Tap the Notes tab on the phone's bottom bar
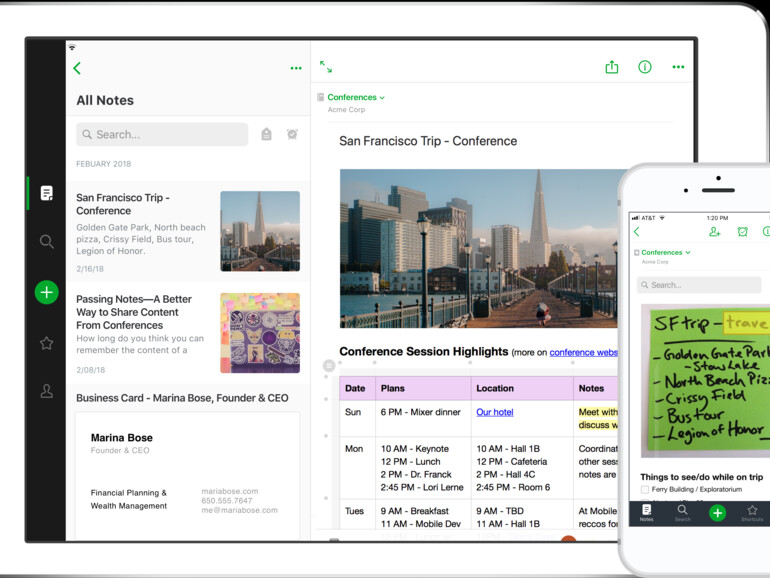The image size is (770, 578). (647, 512)
